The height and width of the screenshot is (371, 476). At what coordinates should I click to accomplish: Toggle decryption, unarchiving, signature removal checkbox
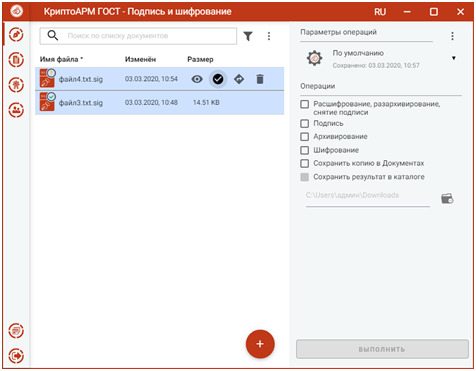[304, 104]
